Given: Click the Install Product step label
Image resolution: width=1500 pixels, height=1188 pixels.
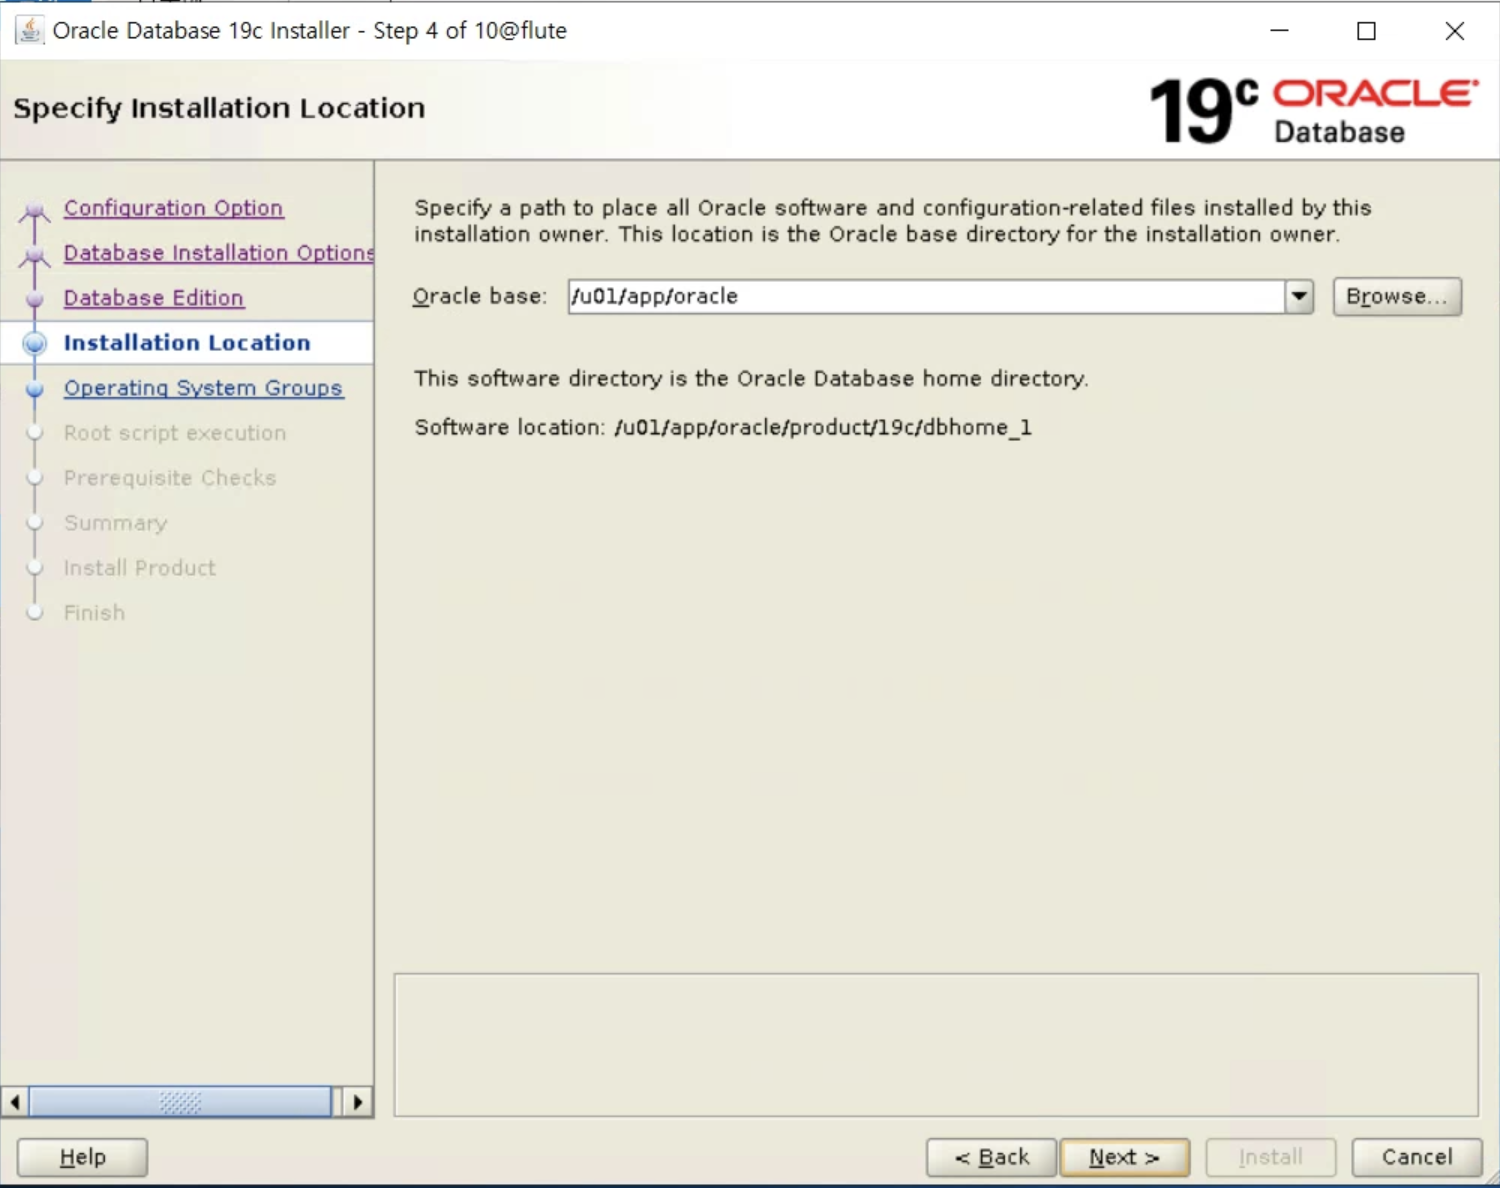Looking at the screenshot, I should [140, 568].
